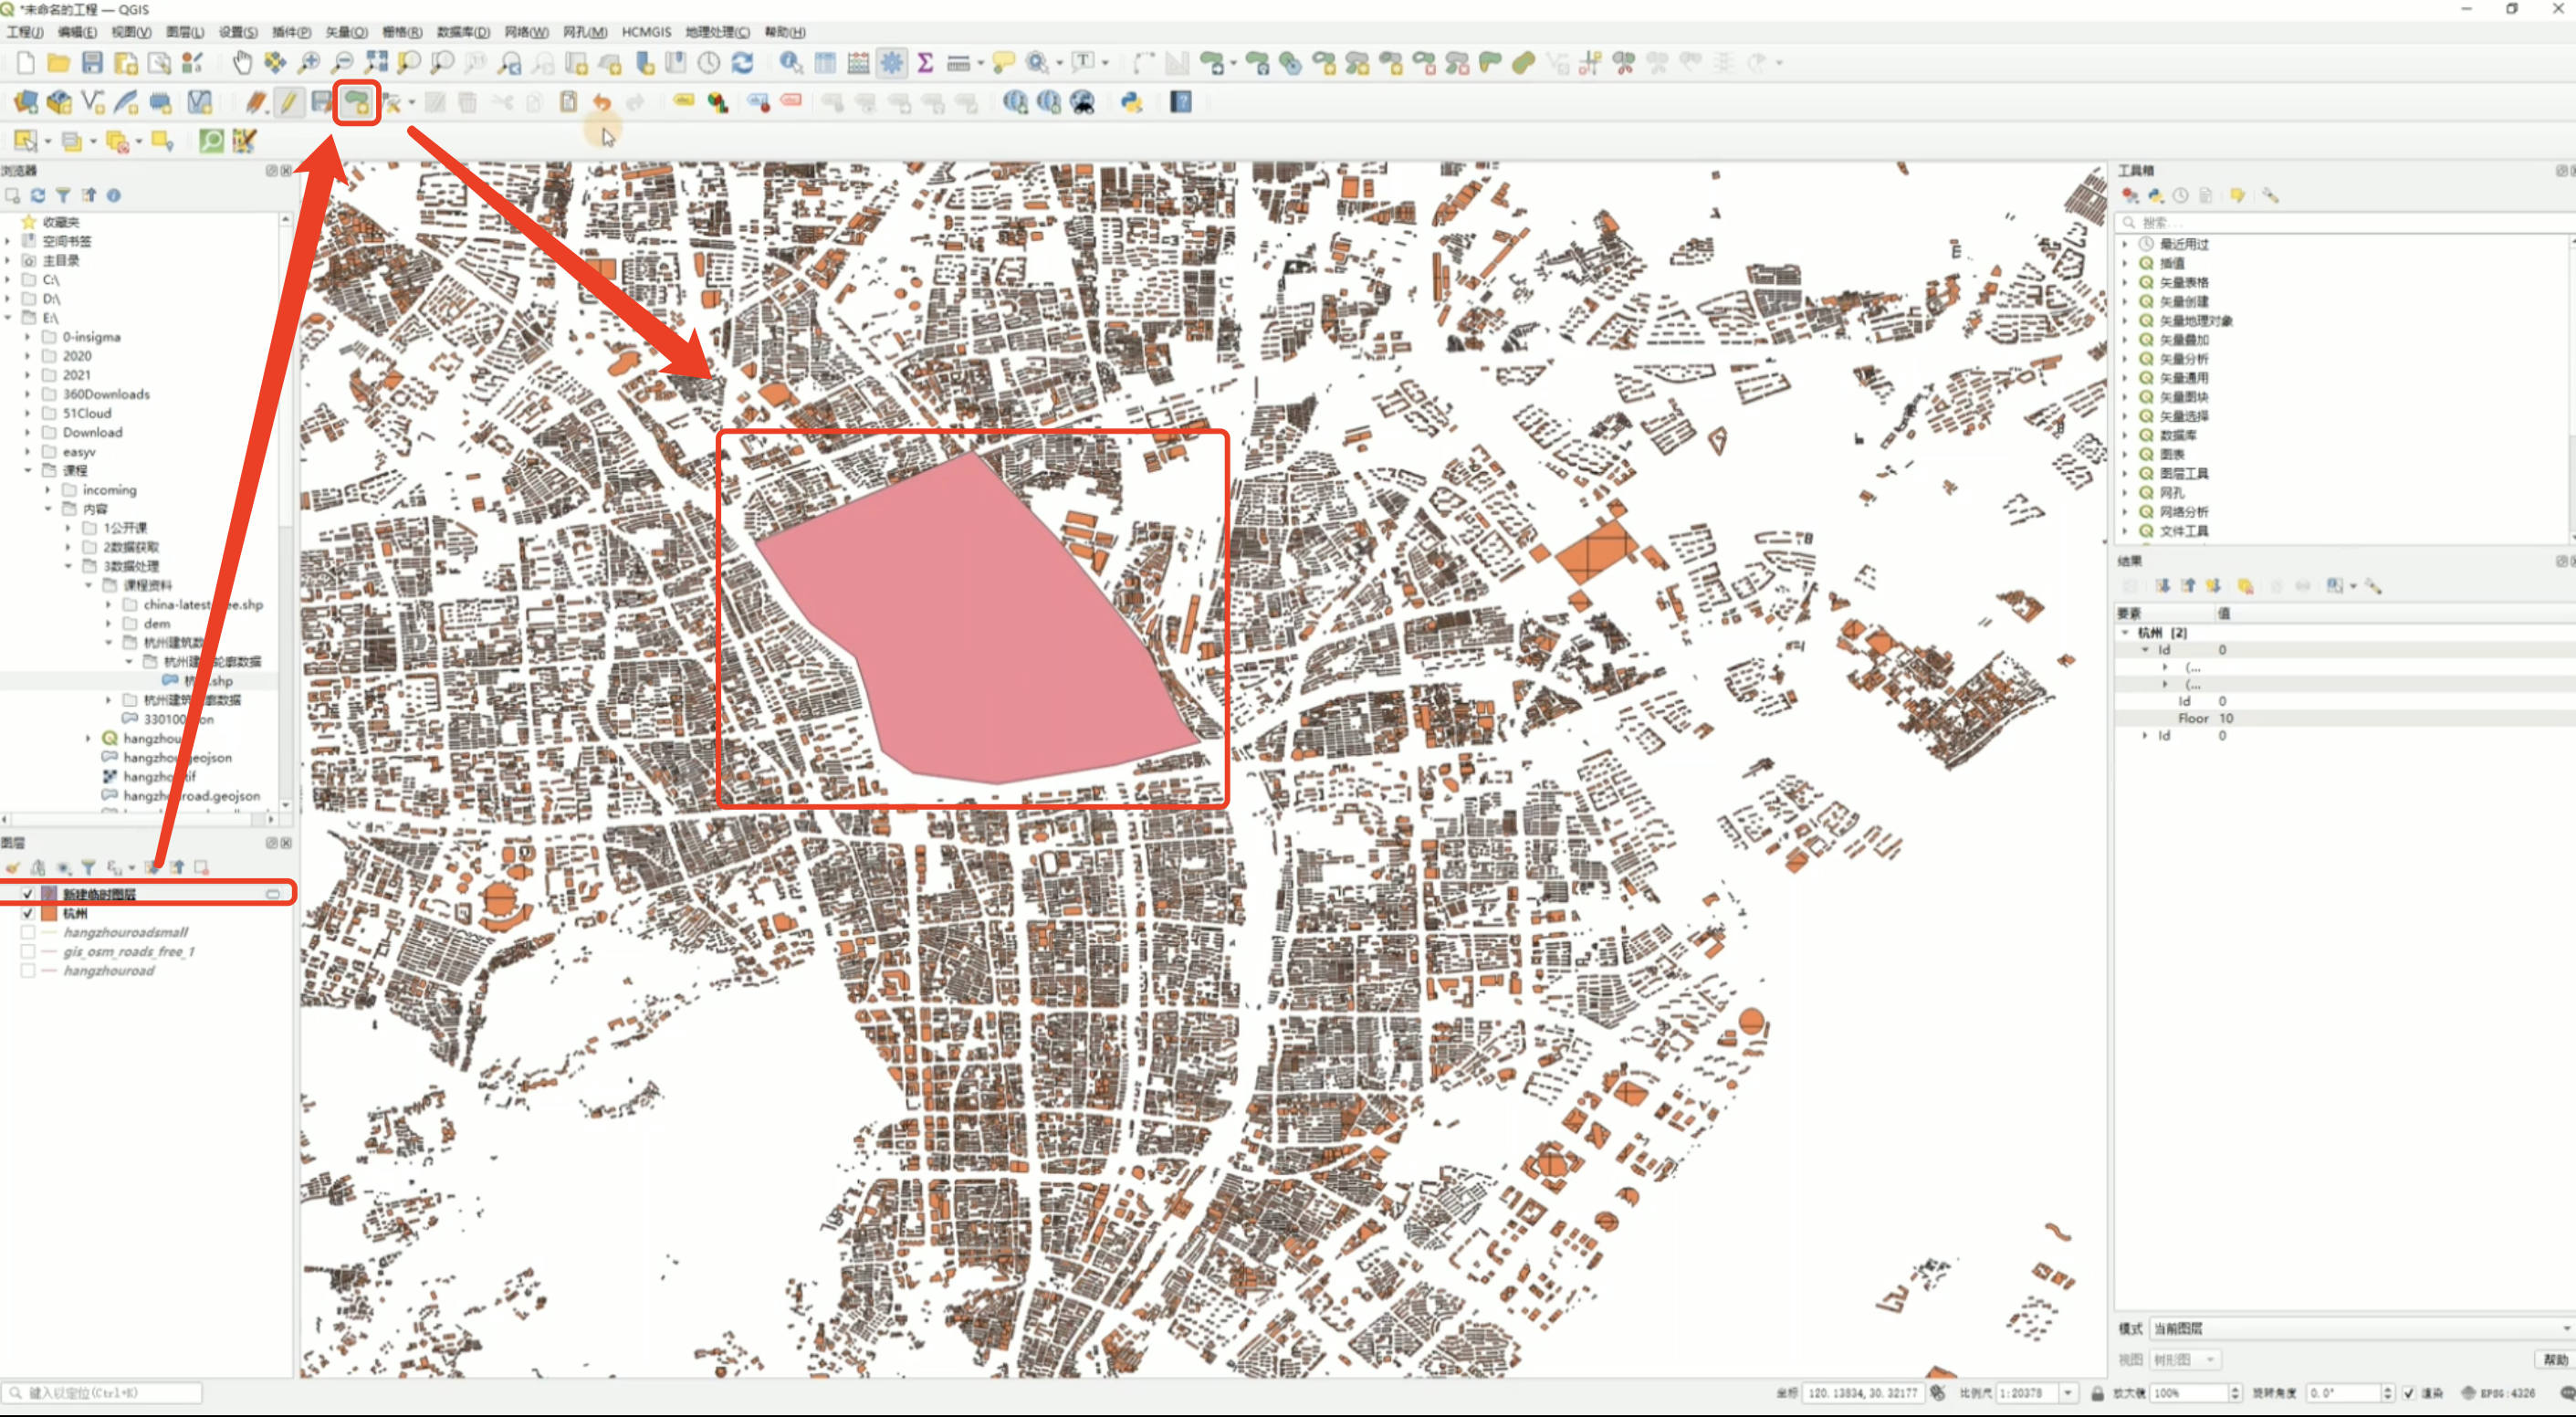The height and width of the screenshot is (1417, 2576).
Task: Click the Refresh map icon
Action: pos(742,63)
